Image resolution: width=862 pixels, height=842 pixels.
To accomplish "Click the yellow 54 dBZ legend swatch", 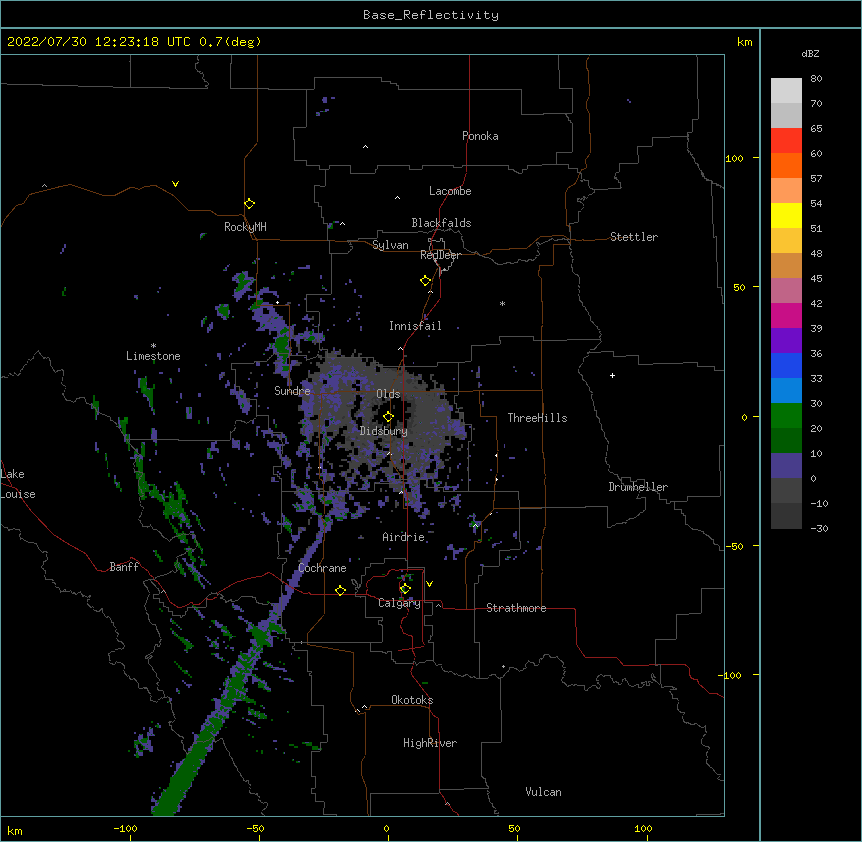I will click(x=786, y=215).
